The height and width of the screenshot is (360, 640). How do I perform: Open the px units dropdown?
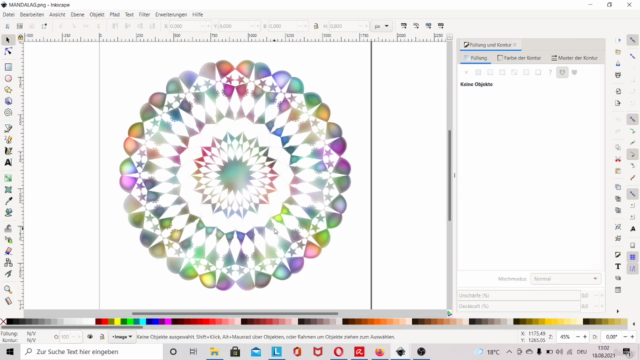(382, 26)
